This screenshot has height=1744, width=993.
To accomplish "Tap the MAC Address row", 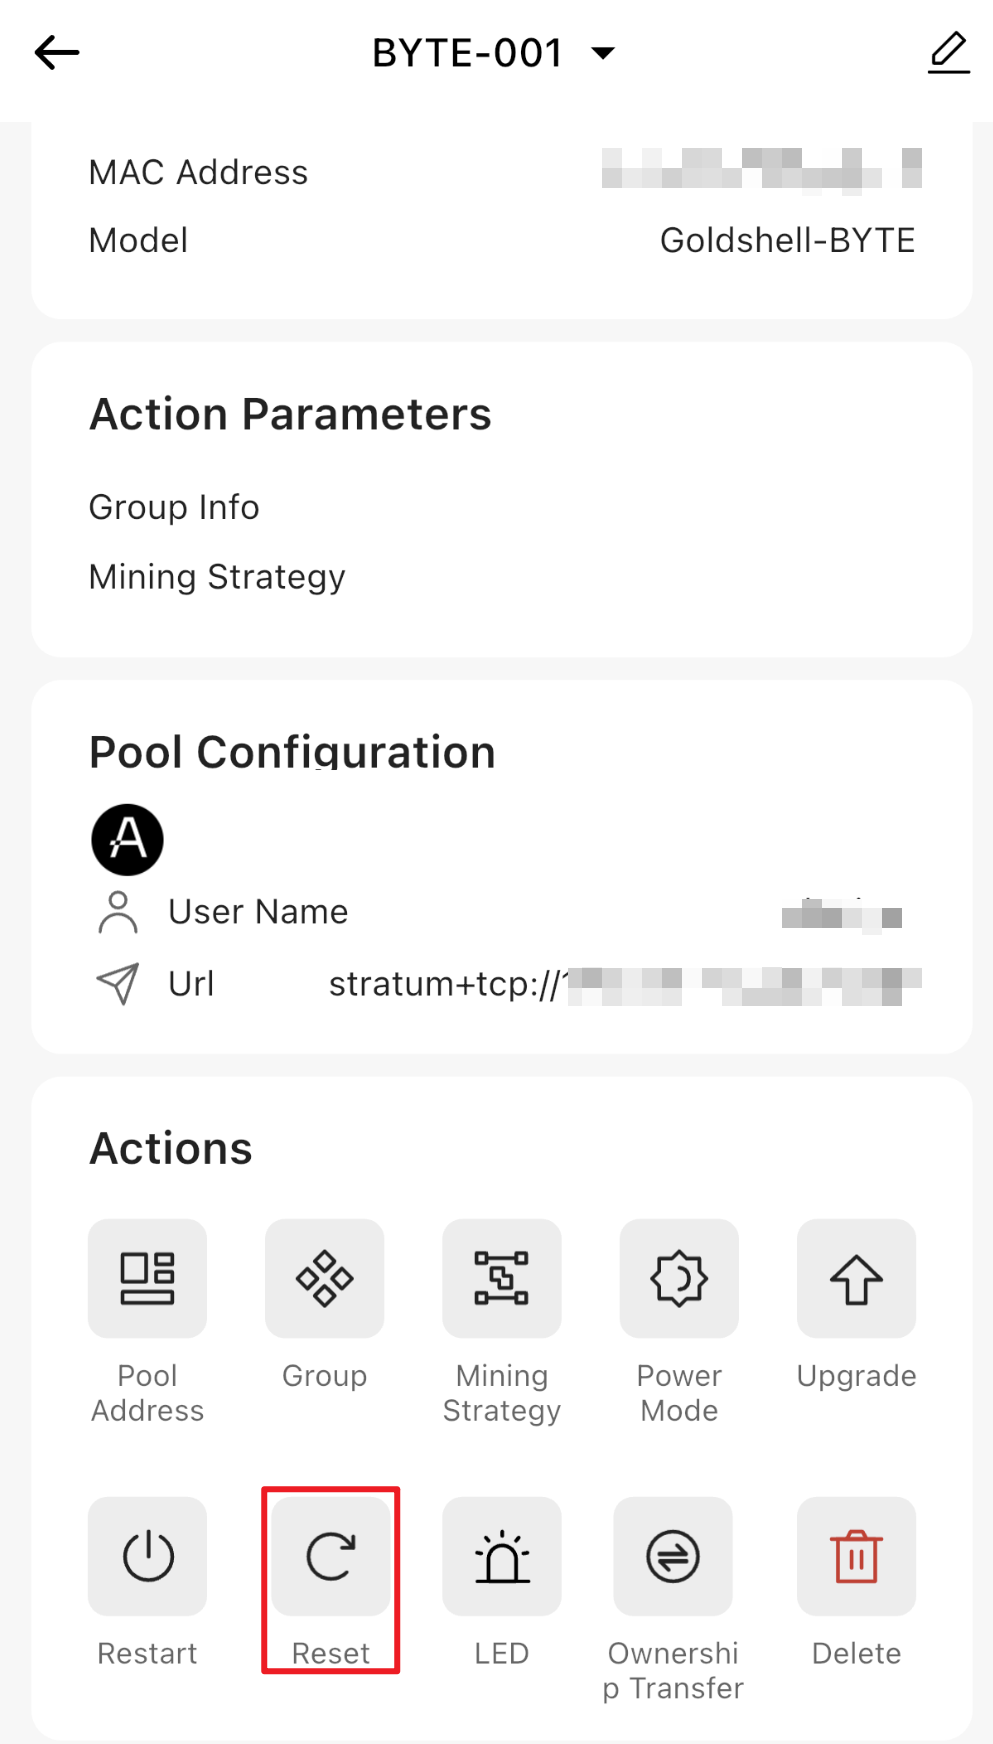I will [199, 172].
